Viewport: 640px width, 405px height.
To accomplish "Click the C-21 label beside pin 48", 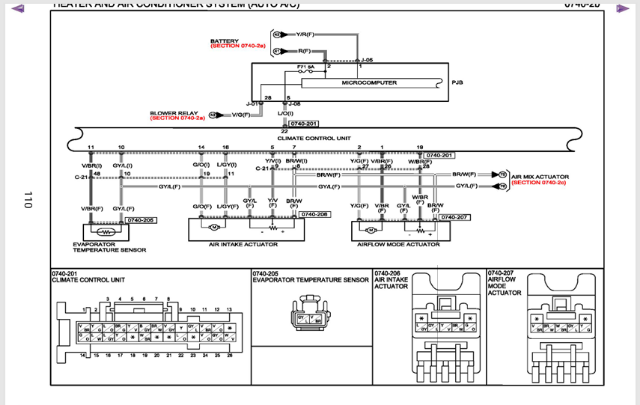I will coord(81,177).
